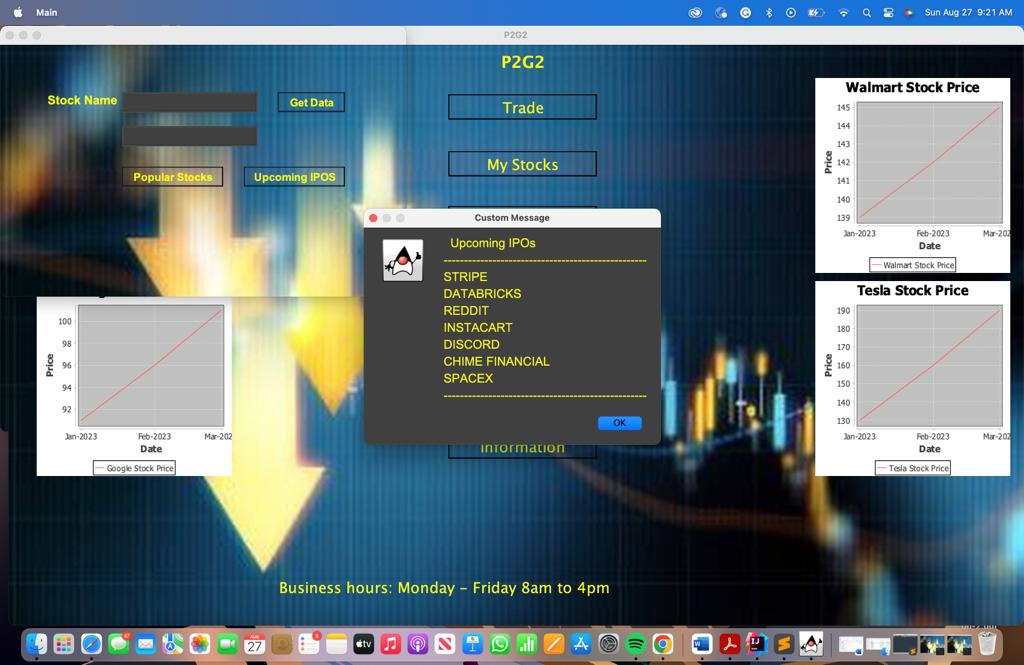Open the Main application menu
Screen dimensions: 1024x665
pos(46,12)
